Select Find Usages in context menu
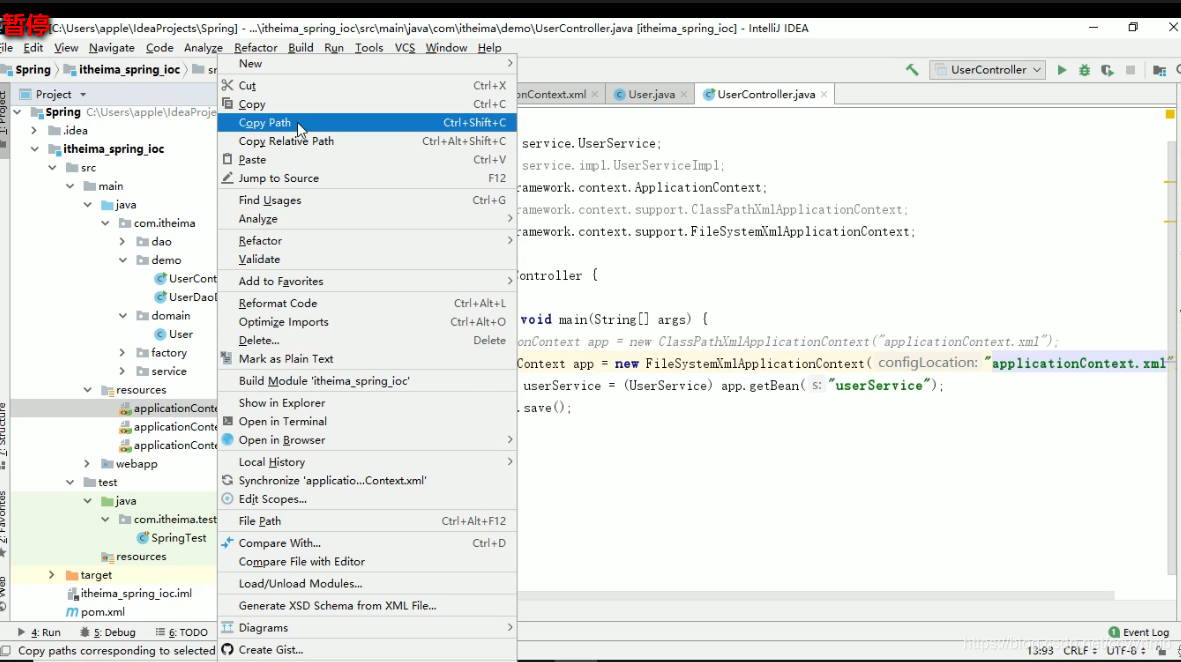The width and height of the screenshot is (1181, 662). pyautogui.click(x=367, y=200)
